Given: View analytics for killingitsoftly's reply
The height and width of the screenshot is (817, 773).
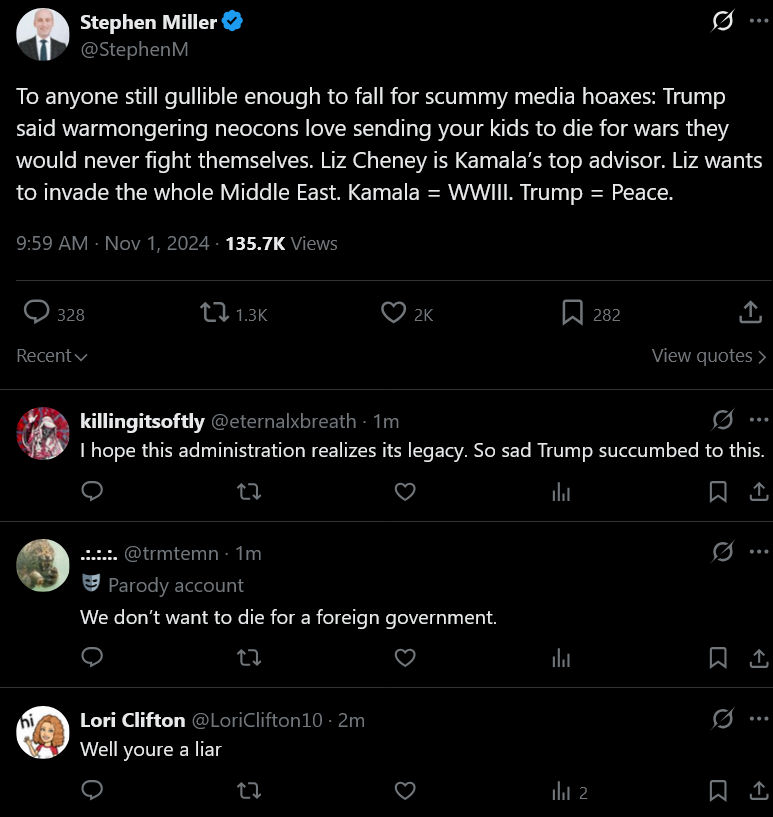Looking at the screenshot, I should tap(561, 492).
